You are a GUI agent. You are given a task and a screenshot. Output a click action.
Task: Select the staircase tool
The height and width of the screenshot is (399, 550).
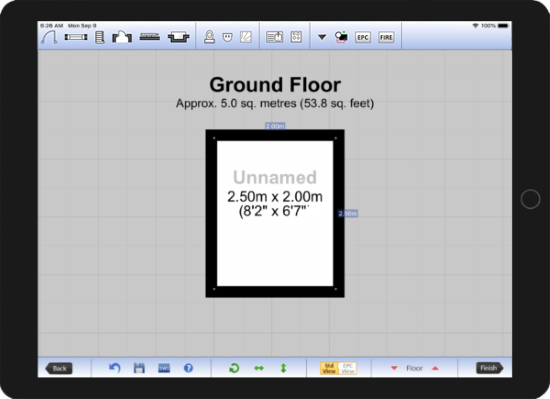(x=100, y=37)
